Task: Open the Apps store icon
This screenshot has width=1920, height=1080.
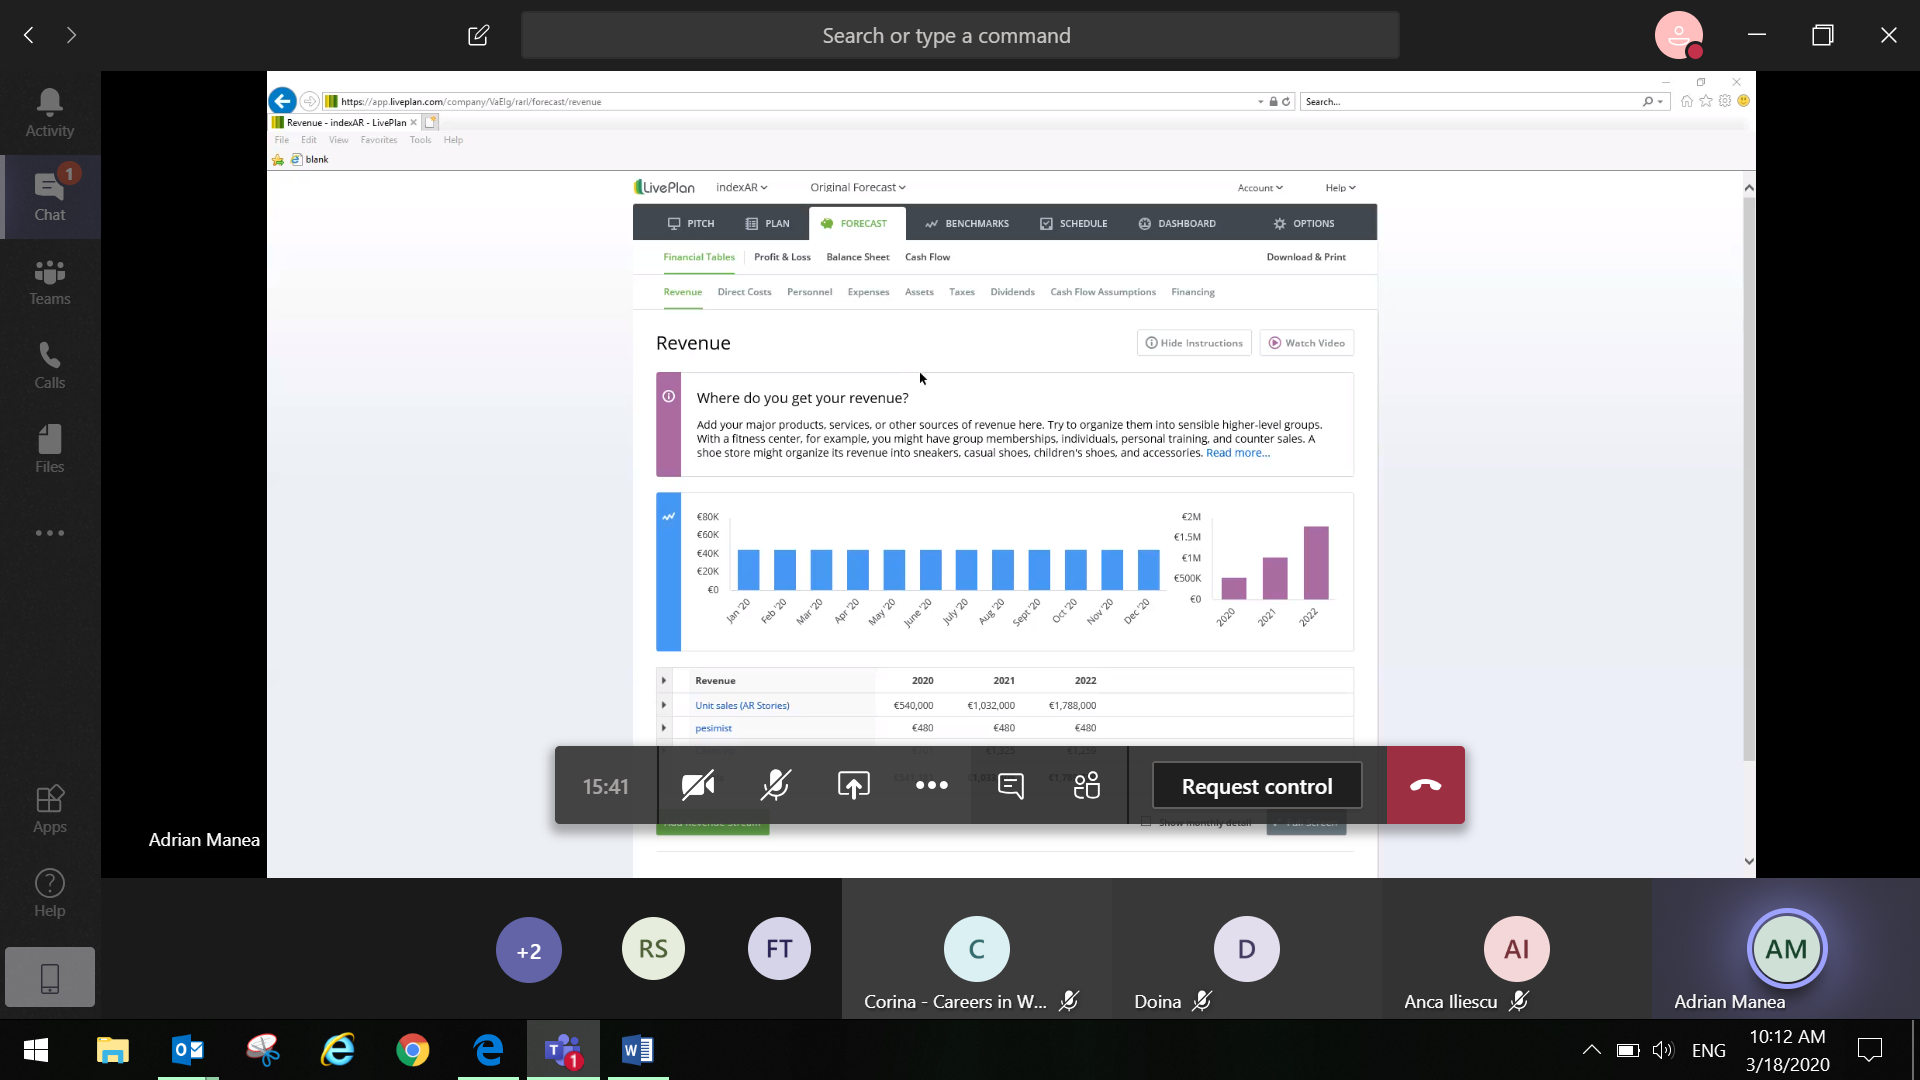Action: click(49, 809)
